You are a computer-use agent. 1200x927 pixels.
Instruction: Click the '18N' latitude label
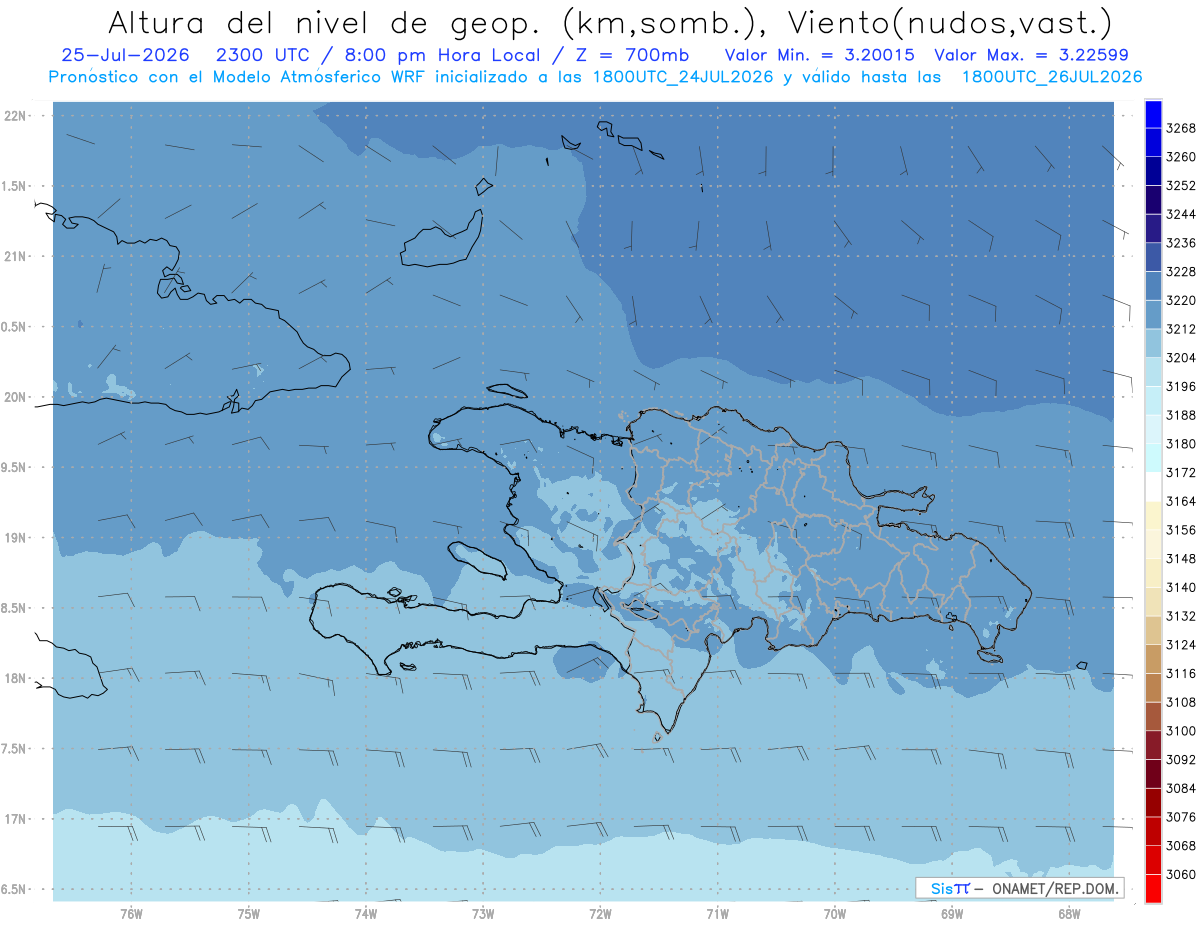pyautogui.click(x=15, y=678)
